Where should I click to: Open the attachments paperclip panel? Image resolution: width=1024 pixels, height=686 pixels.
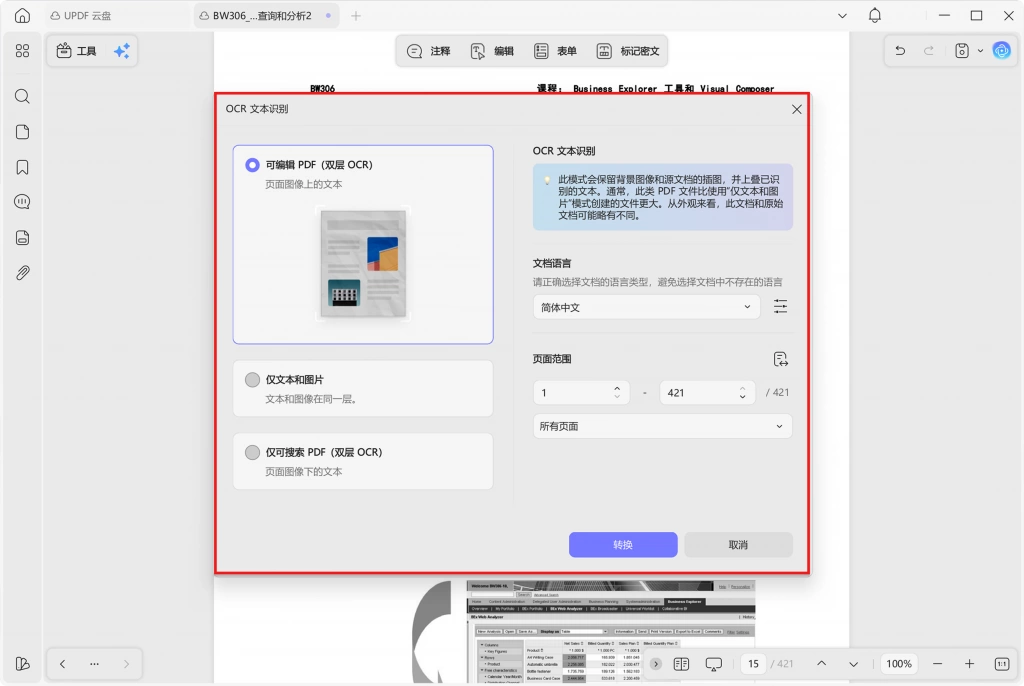[x=22, y=273]
